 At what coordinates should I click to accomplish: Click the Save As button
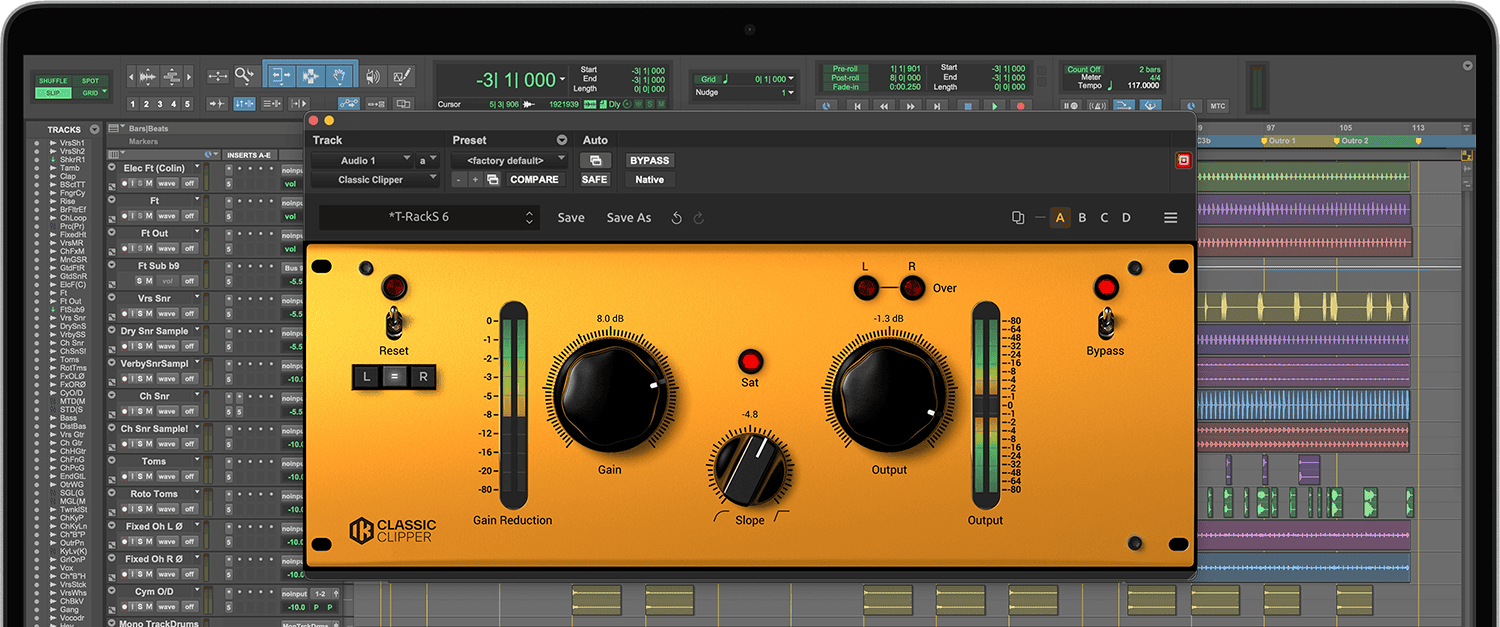[x=628, y=218]
